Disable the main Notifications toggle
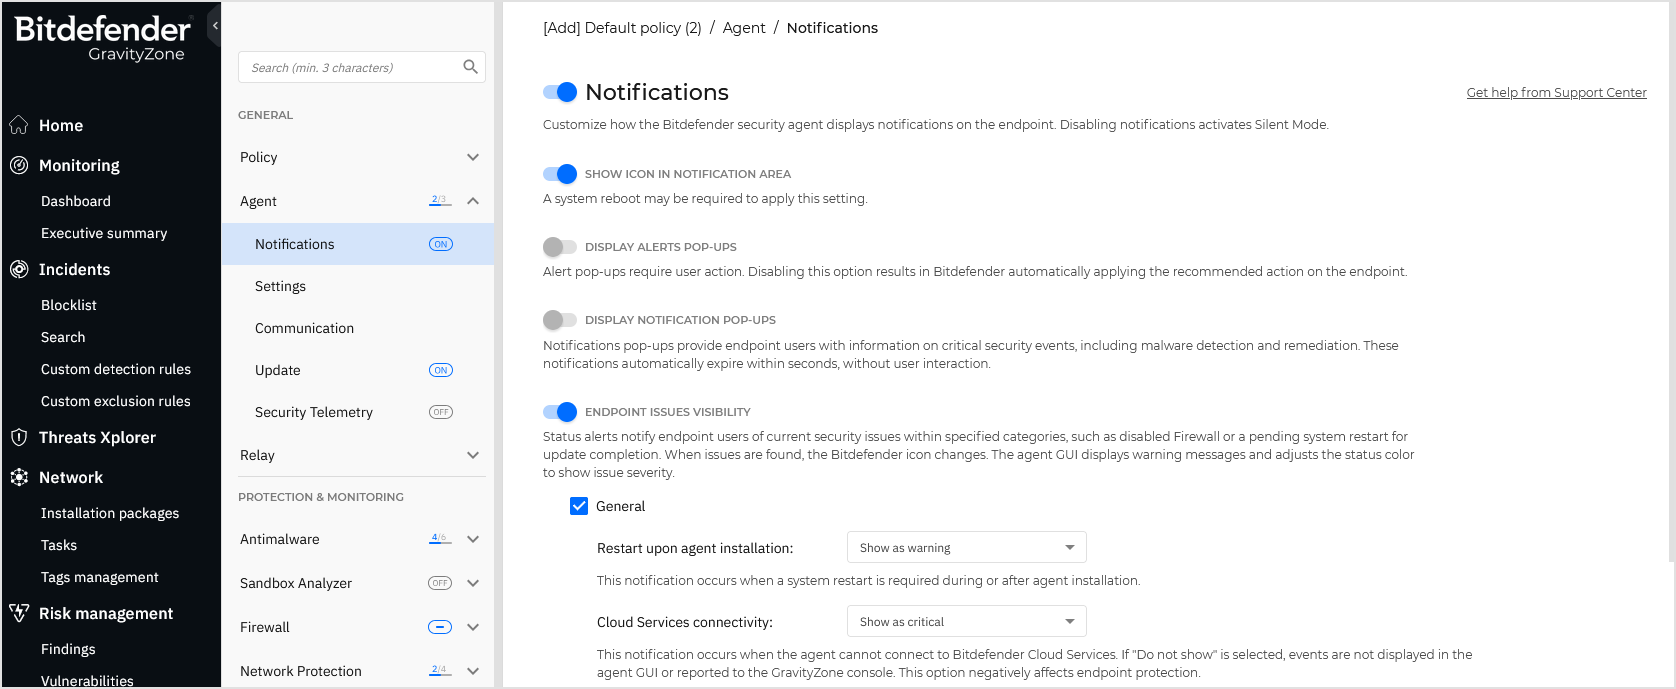This screenshot has width=1676, height=689. tap(561, 91)
